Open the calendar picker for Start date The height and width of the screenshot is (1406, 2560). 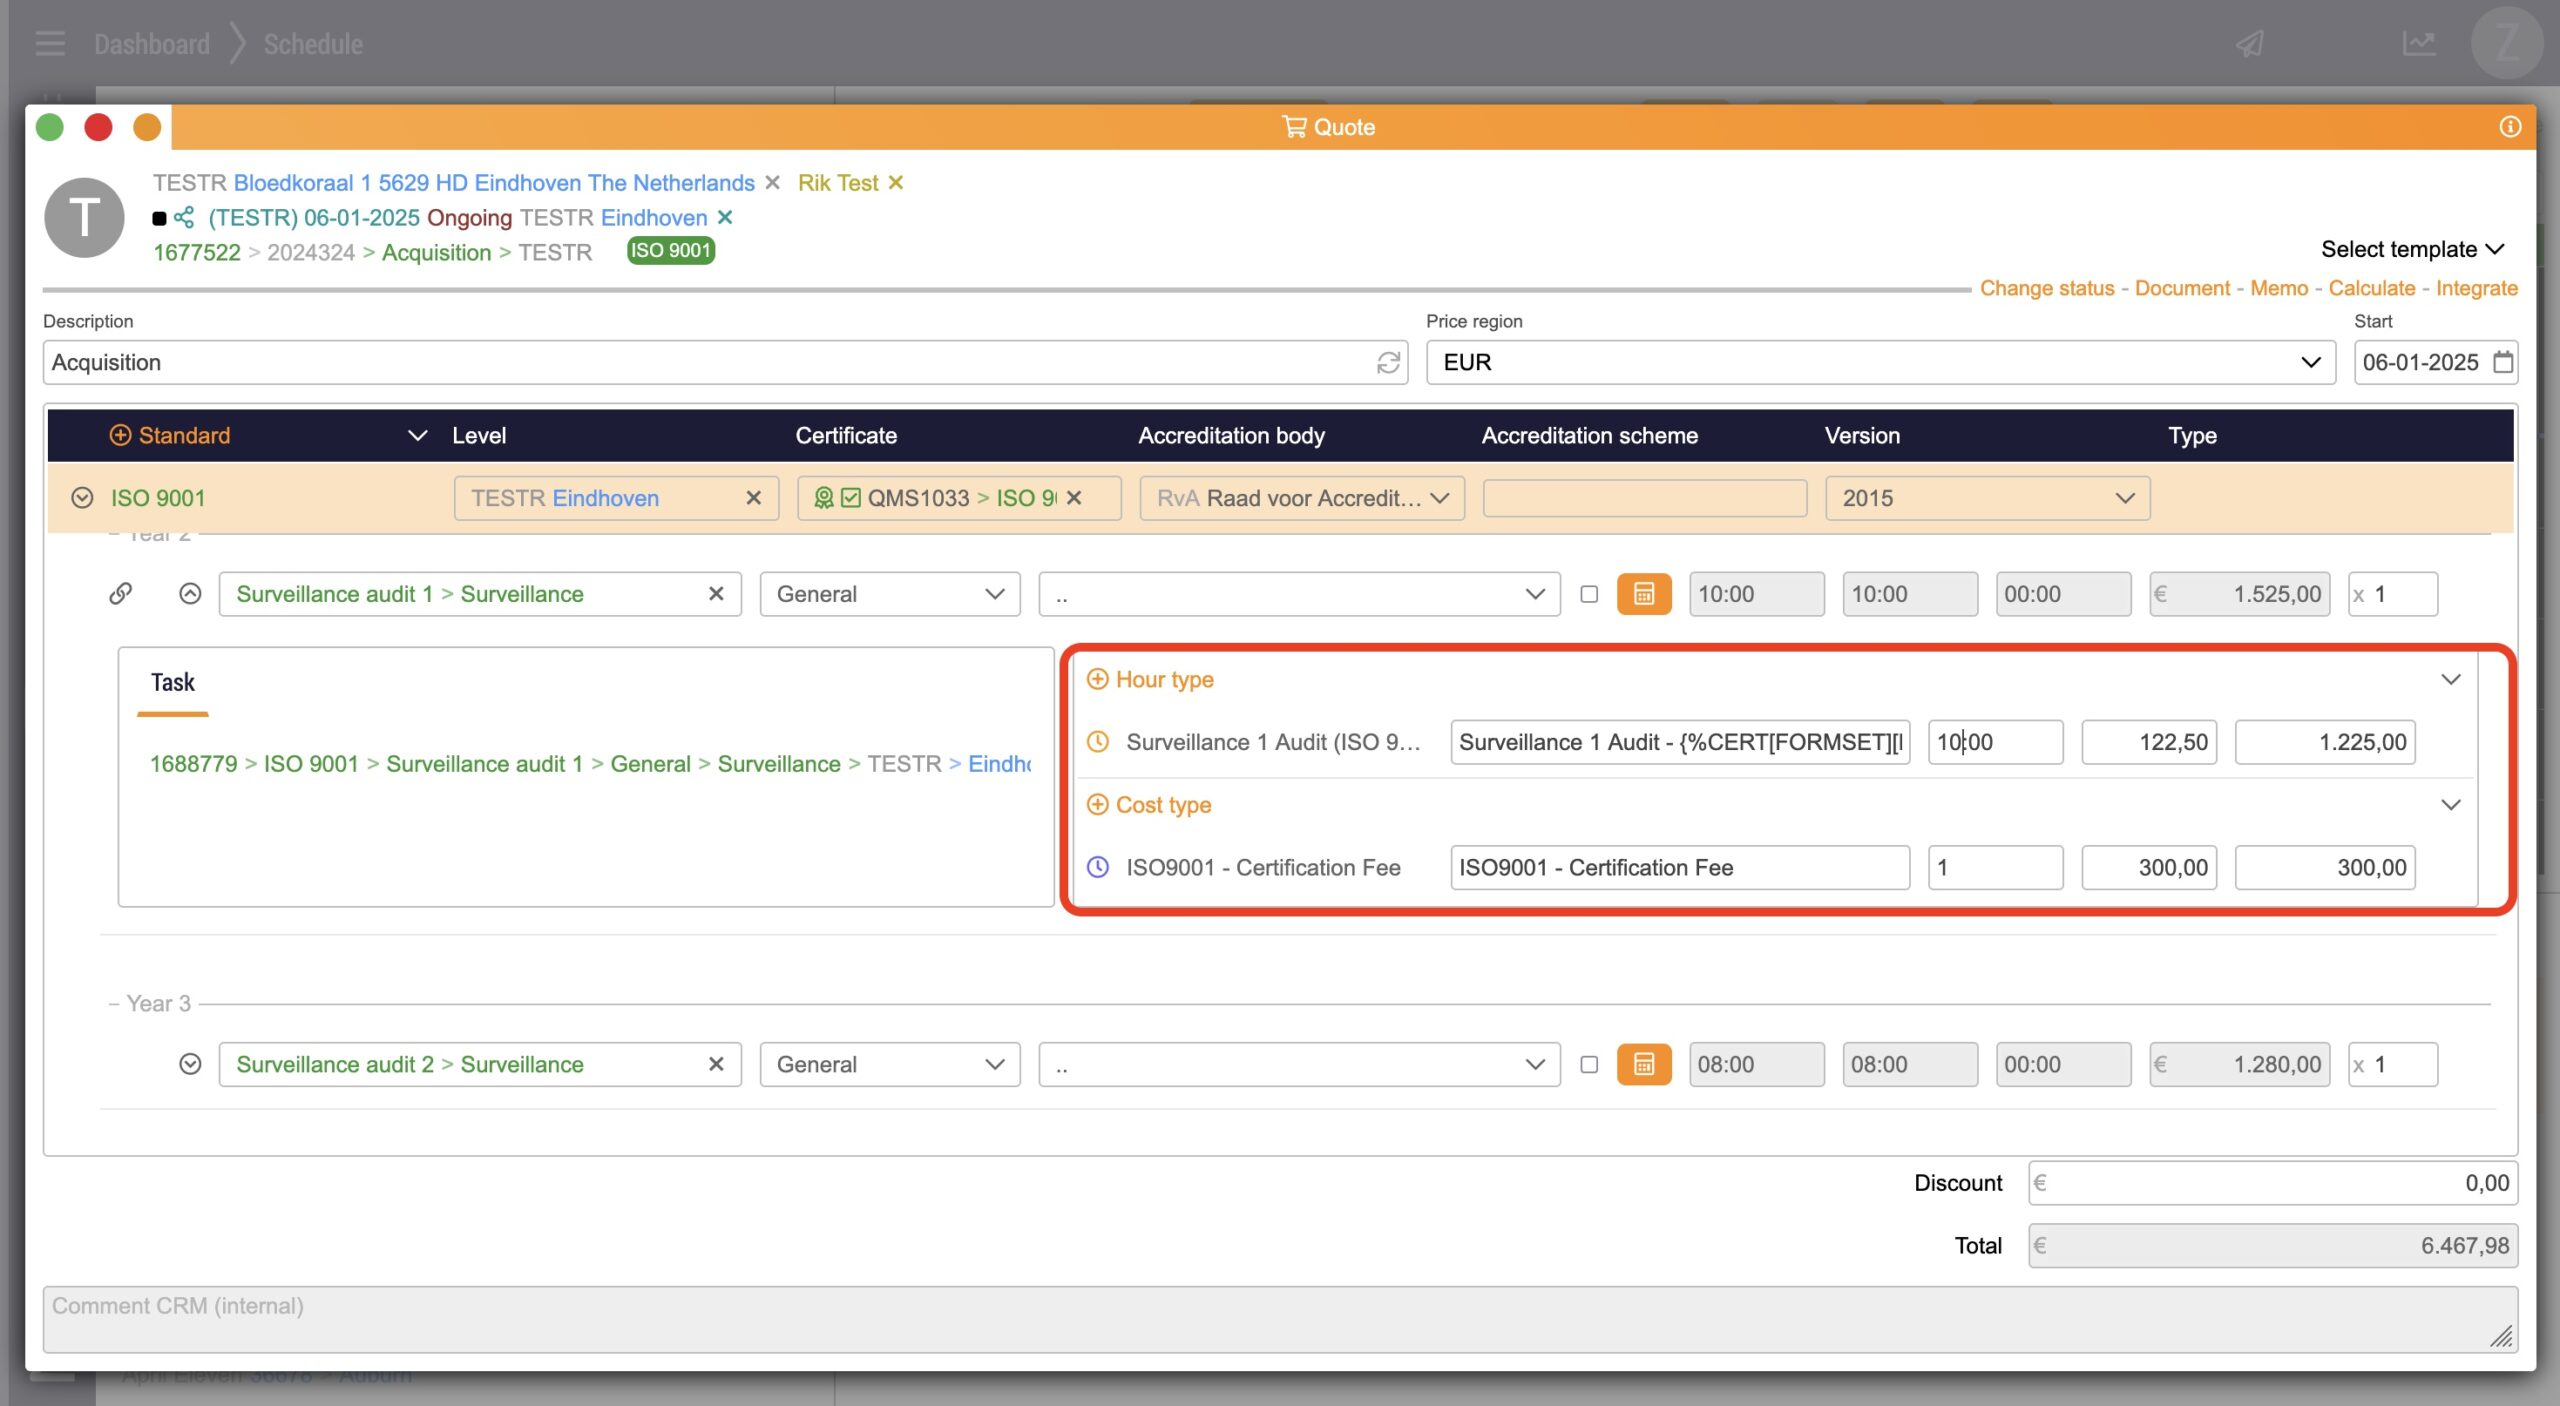point(2502,362)
